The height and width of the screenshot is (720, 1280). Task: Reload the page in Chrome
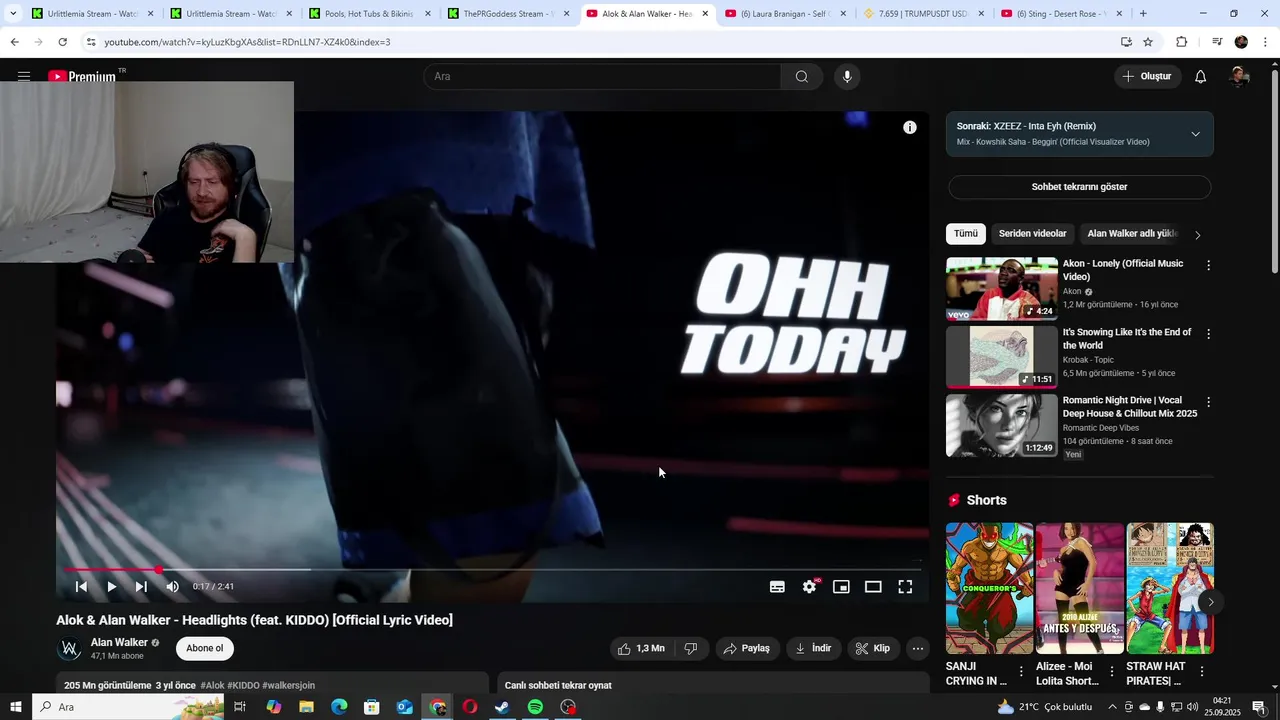[62, 42]
